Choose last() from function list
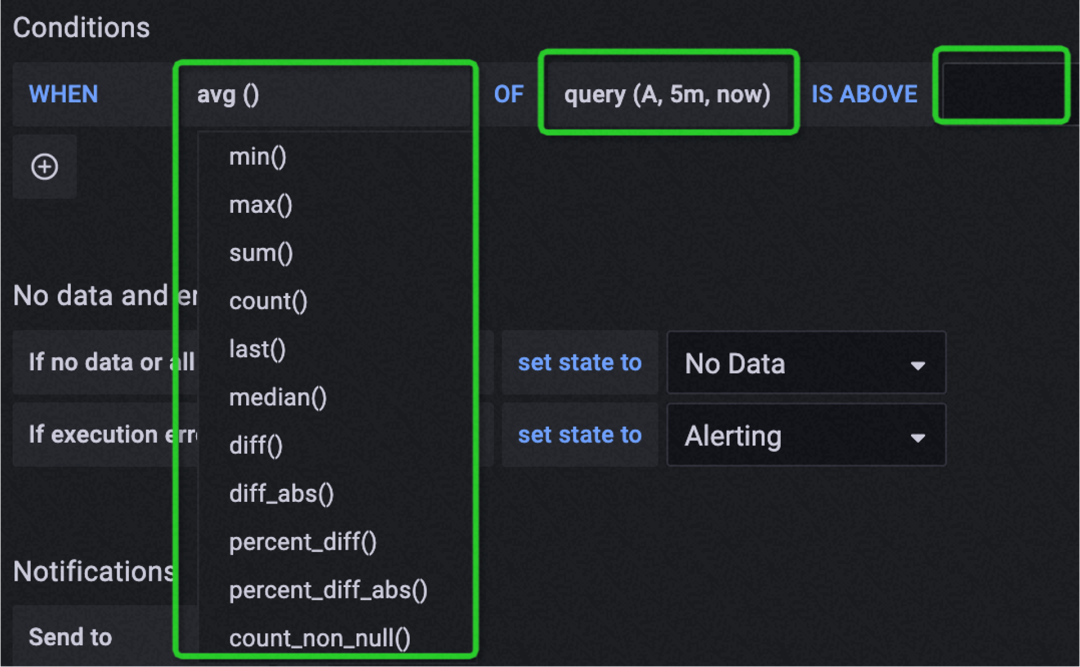The width and height of the screenshot is (1080, 667). point(257,349)
